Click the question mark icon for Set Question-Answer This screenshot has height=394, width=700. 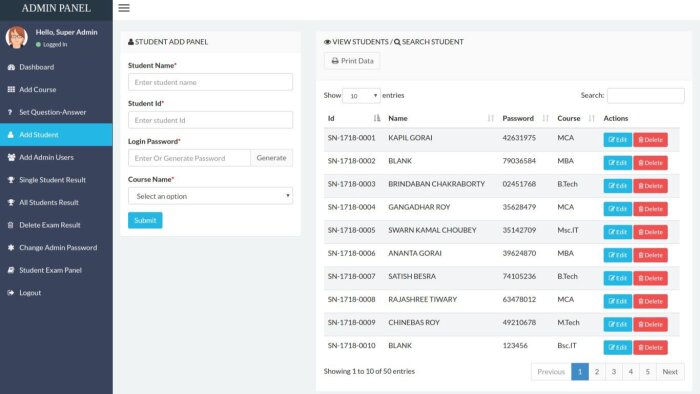click(x=10, y=112)
